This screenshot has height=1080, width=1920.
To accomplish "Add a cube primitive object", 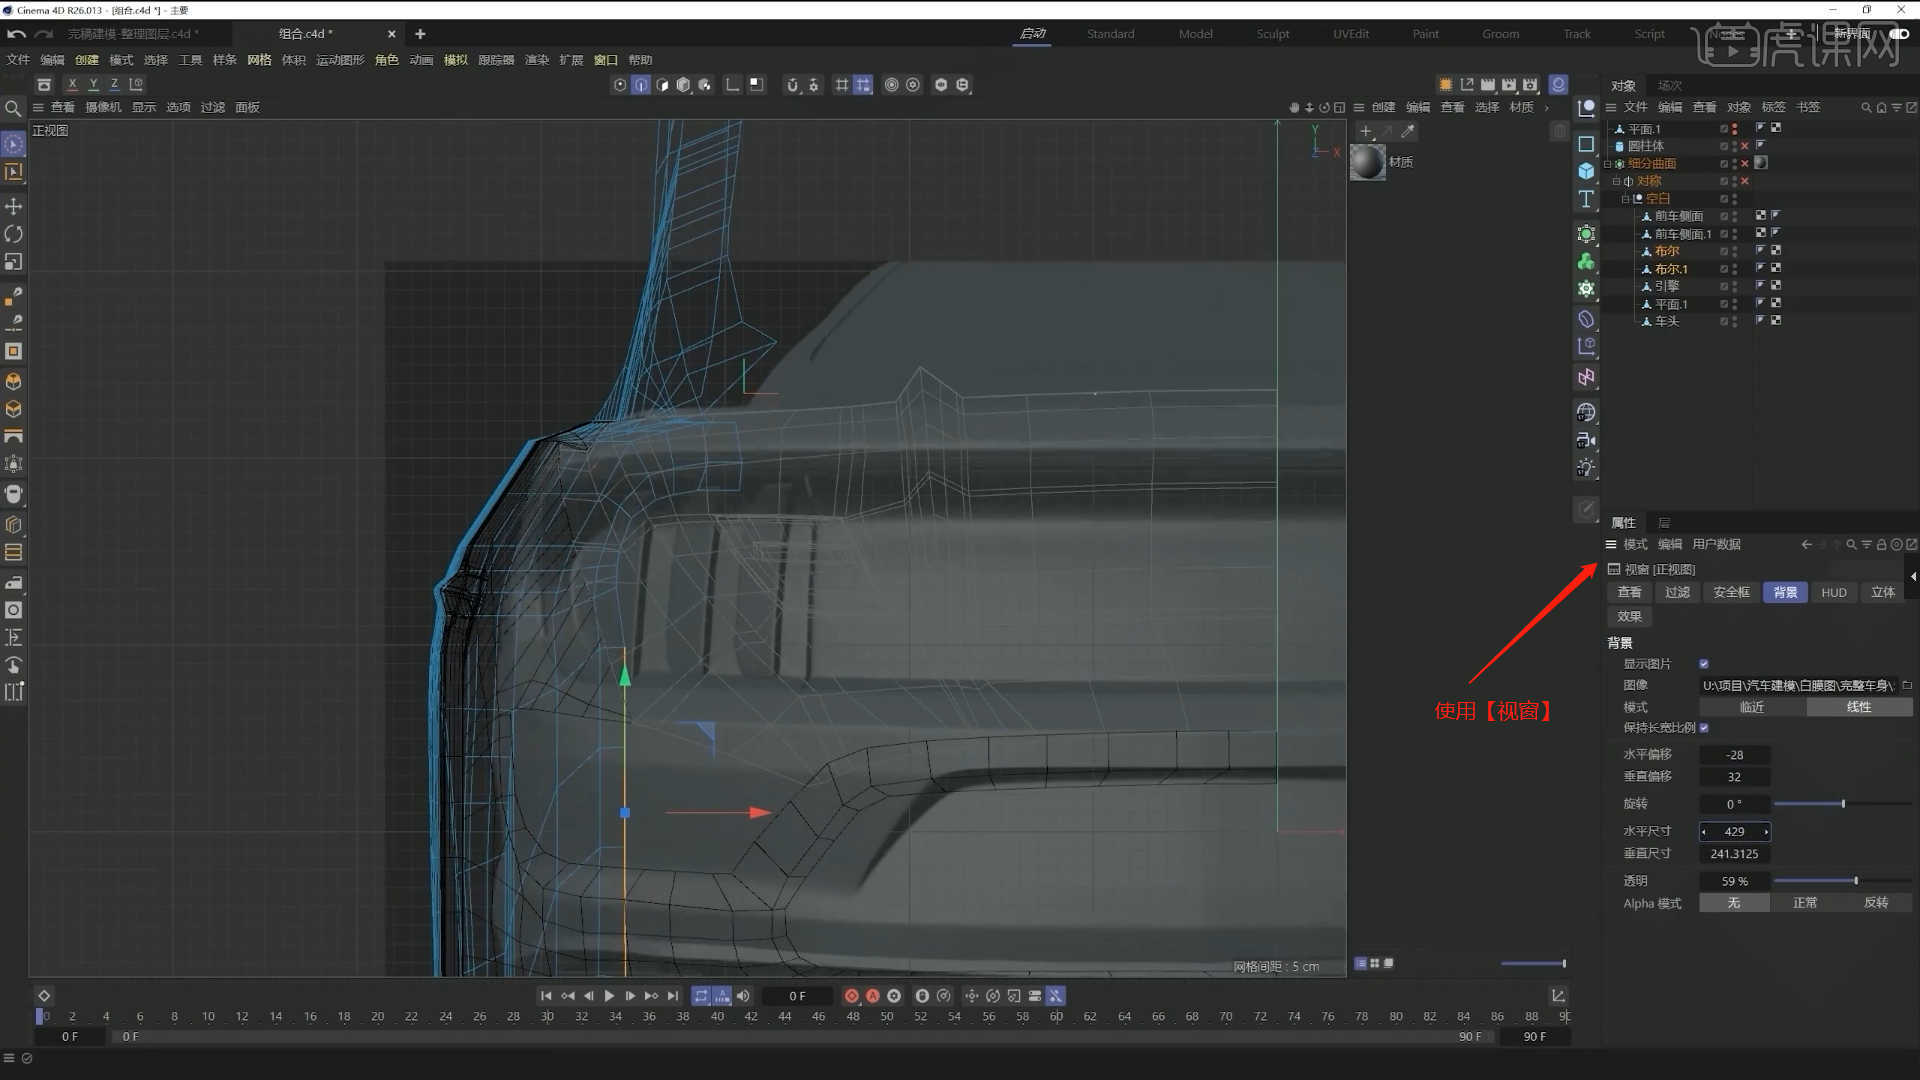I will click(x=1586, y=171).
